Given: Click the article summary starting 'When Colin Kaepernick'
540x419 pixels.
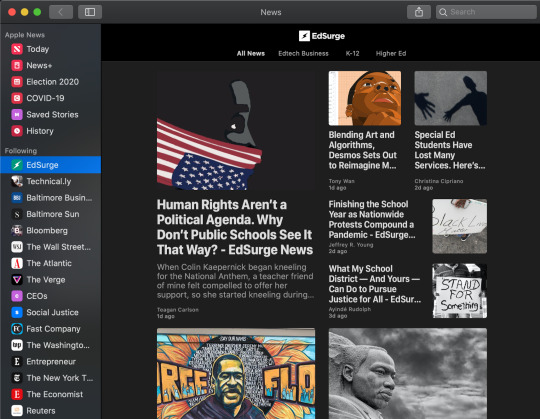Looking at the screenshot, I should [235, 281].
